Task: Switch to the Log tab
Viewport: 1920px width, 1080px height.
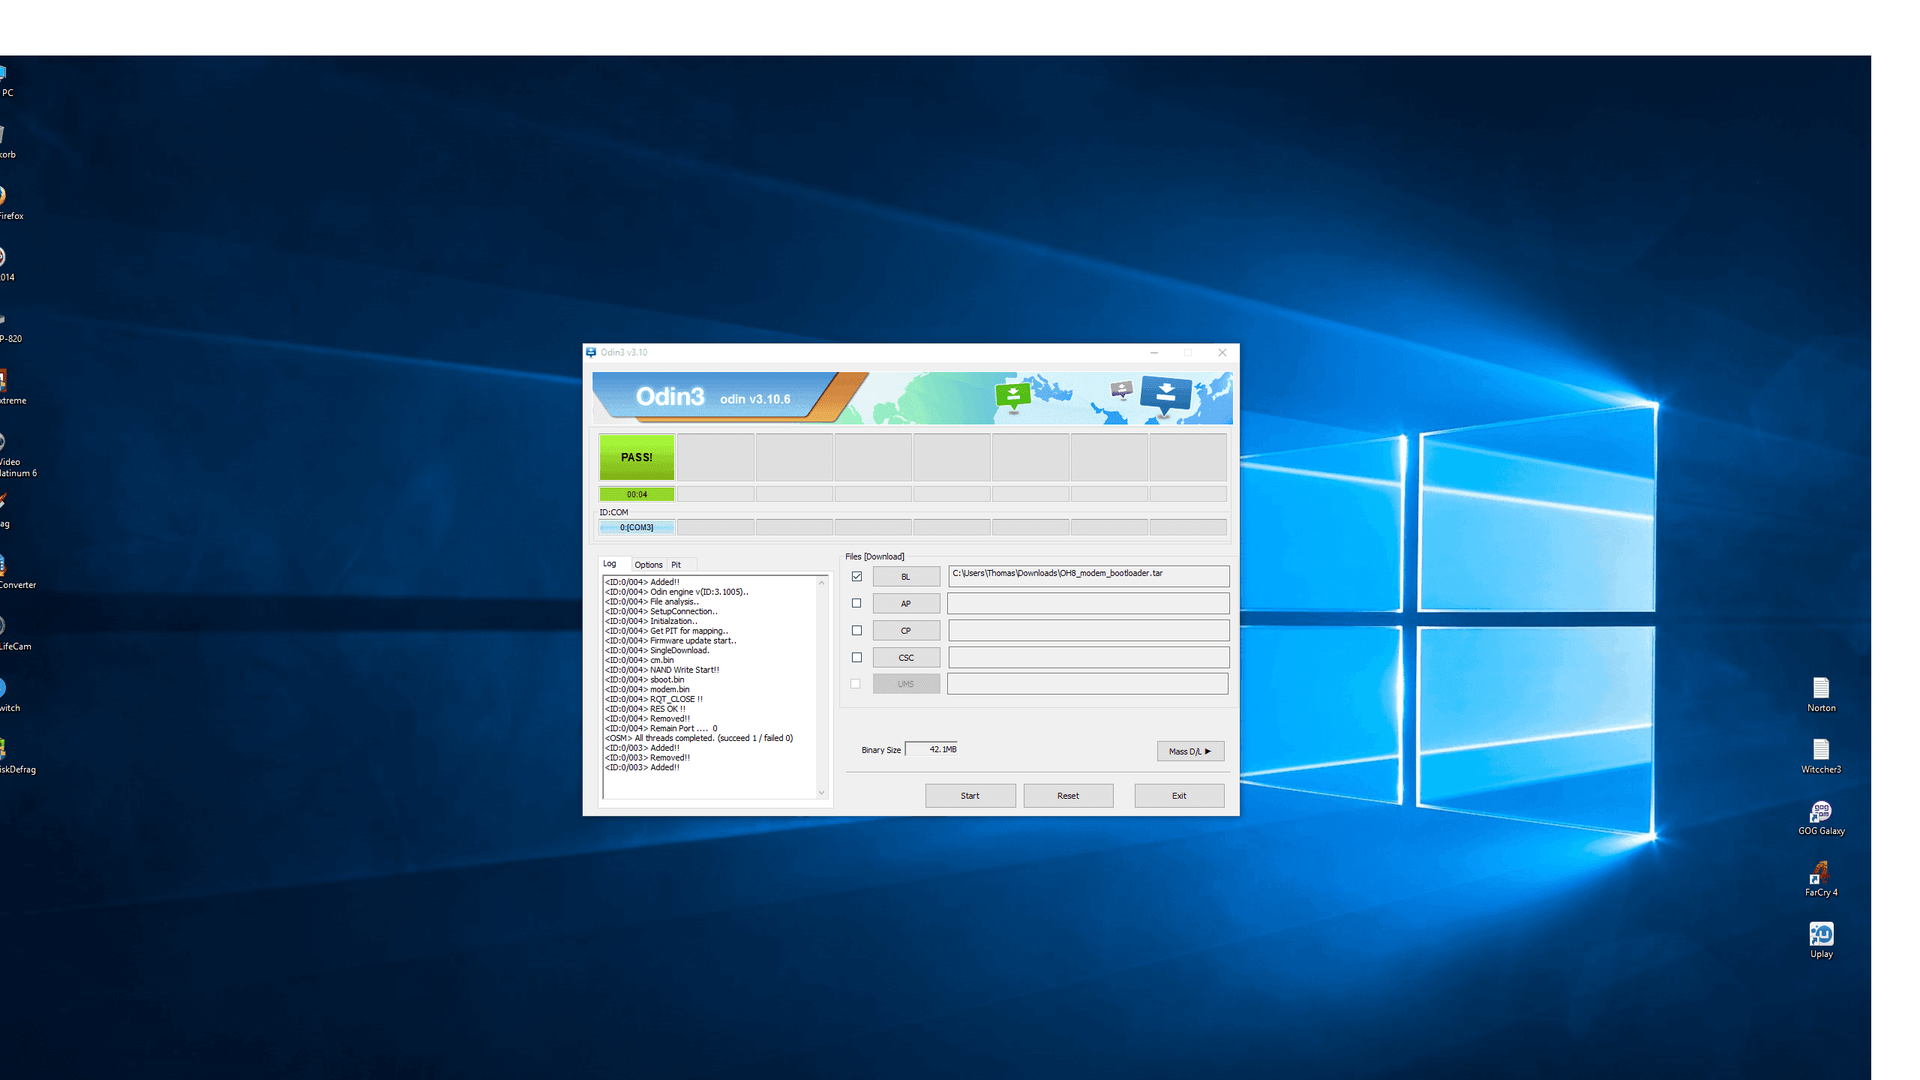Action: point(610,564)
